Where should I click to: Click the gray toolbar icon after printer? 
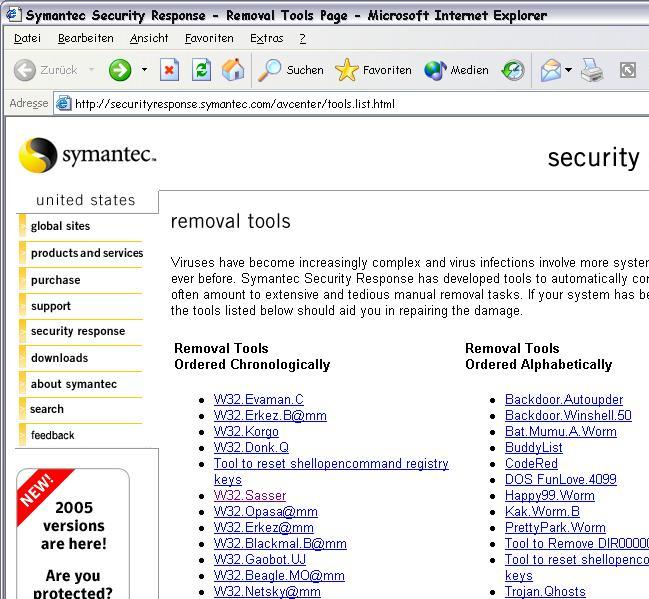click(x=627, y=70)
